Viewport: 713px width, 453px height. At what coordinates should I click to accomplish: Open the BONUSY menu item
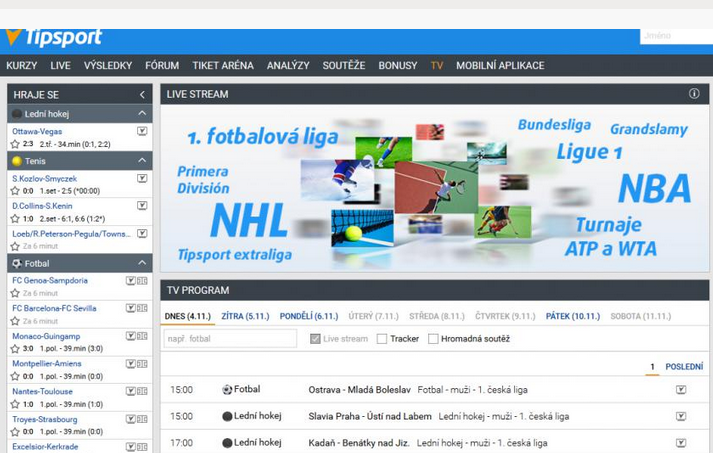click(398, 65)
